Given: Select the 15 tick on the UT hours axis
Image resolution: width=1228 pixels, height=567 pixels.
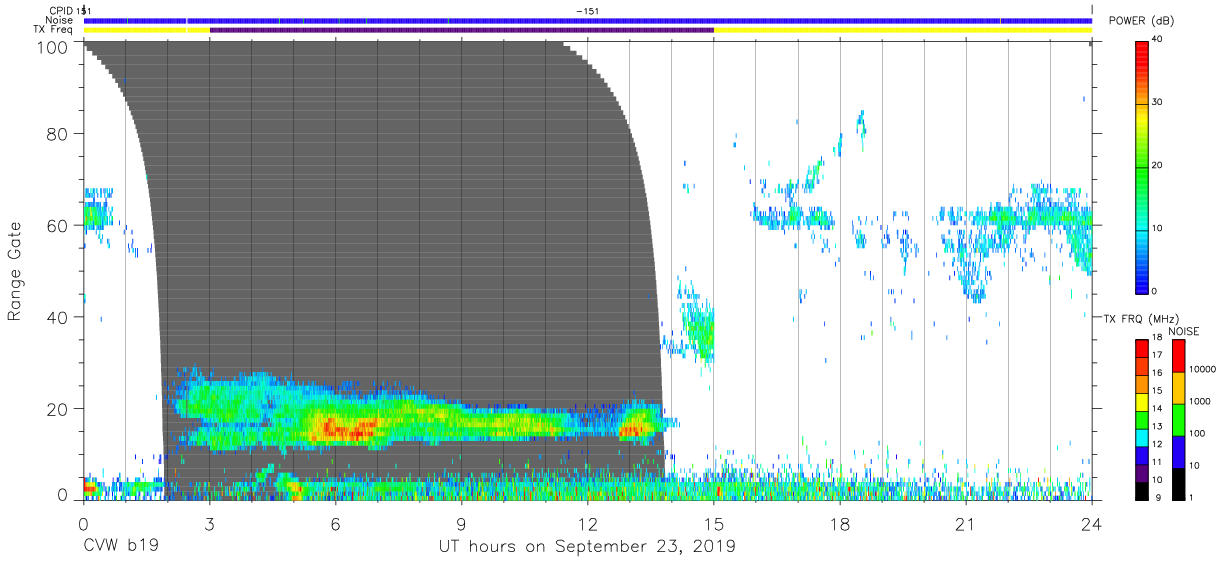Looking at the screenshot, I should coord(714,524).
